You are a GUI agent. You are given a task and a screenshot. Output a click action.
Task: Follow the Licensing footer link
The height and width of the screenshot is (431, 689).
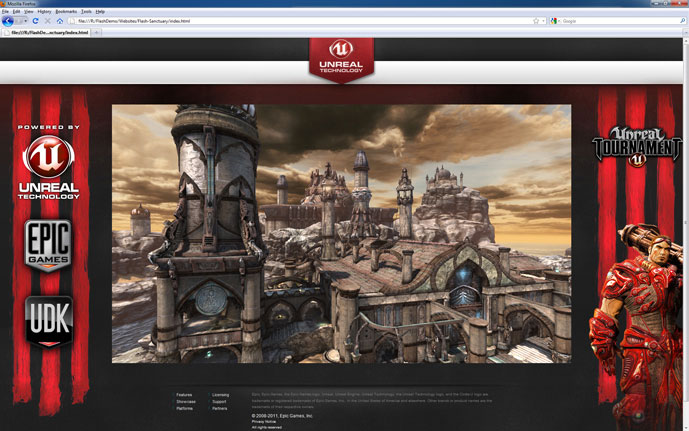[220, 395]
